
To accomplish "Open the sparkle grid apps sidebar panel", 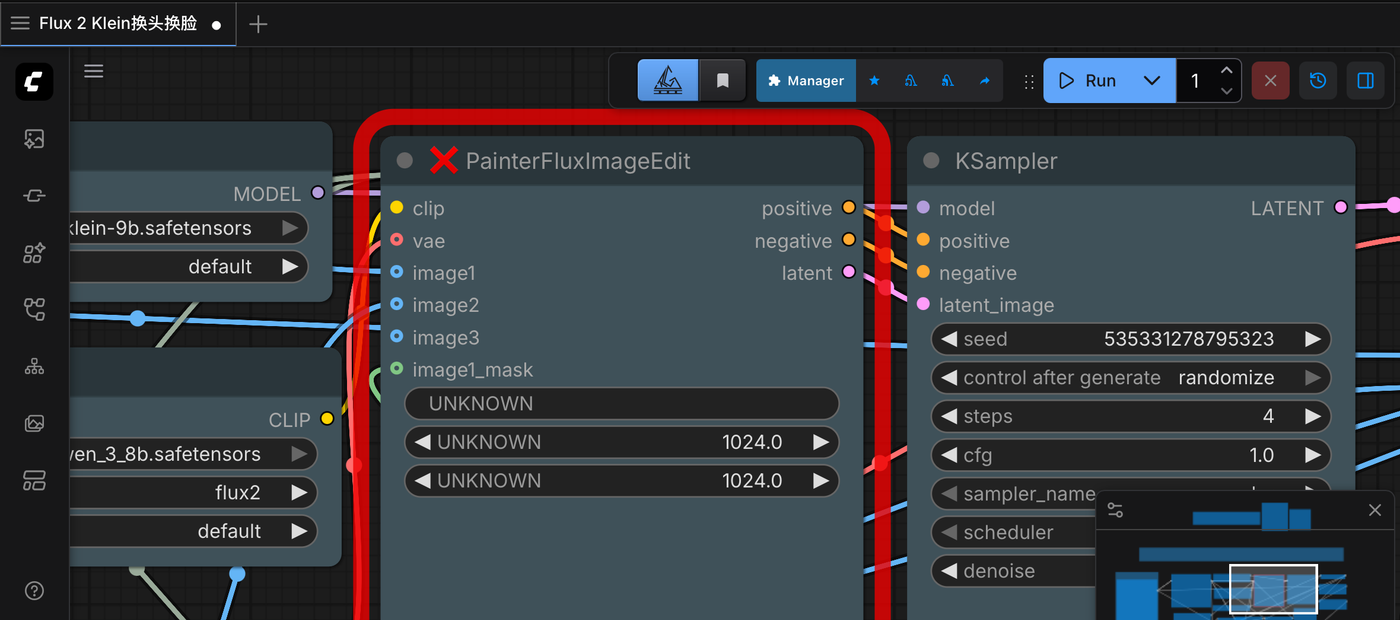I will pos(34,253).
